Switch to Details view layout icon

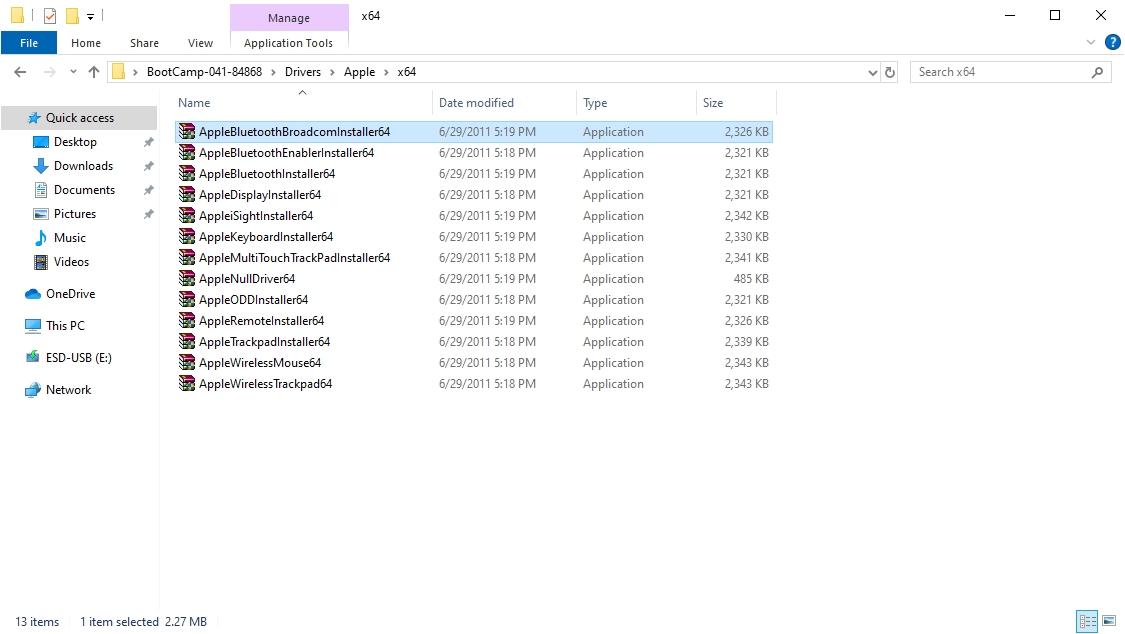tap(1088, 621)
